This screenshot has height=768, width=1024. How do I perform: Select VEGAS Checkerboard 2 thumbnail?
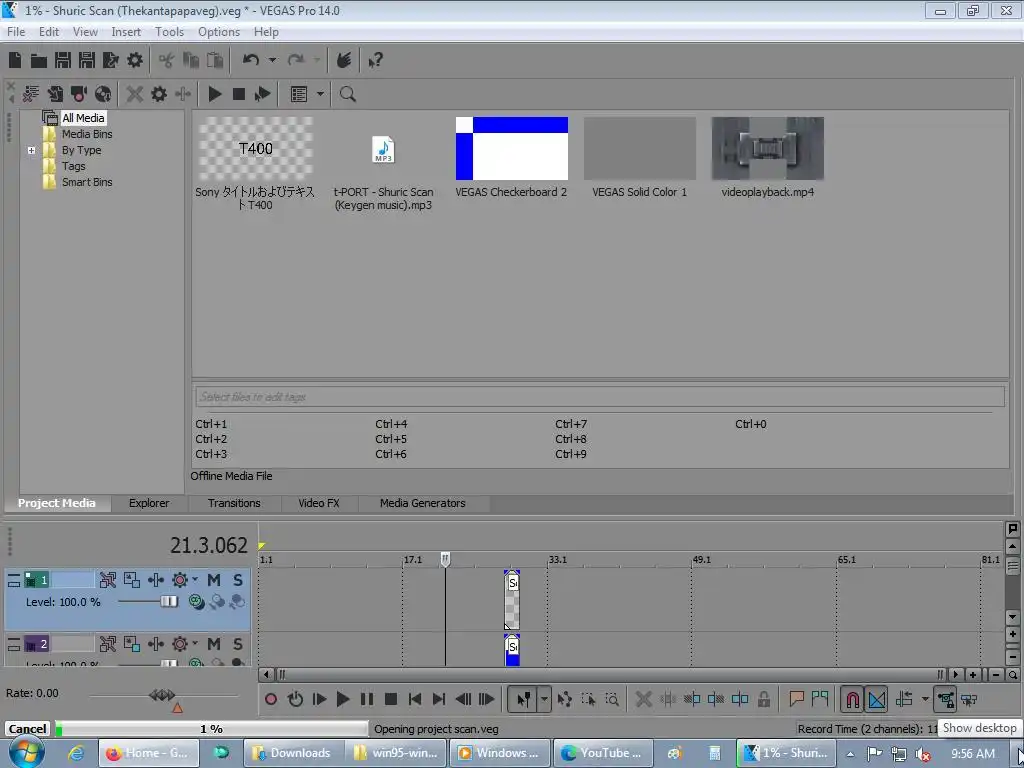[511, 148]
